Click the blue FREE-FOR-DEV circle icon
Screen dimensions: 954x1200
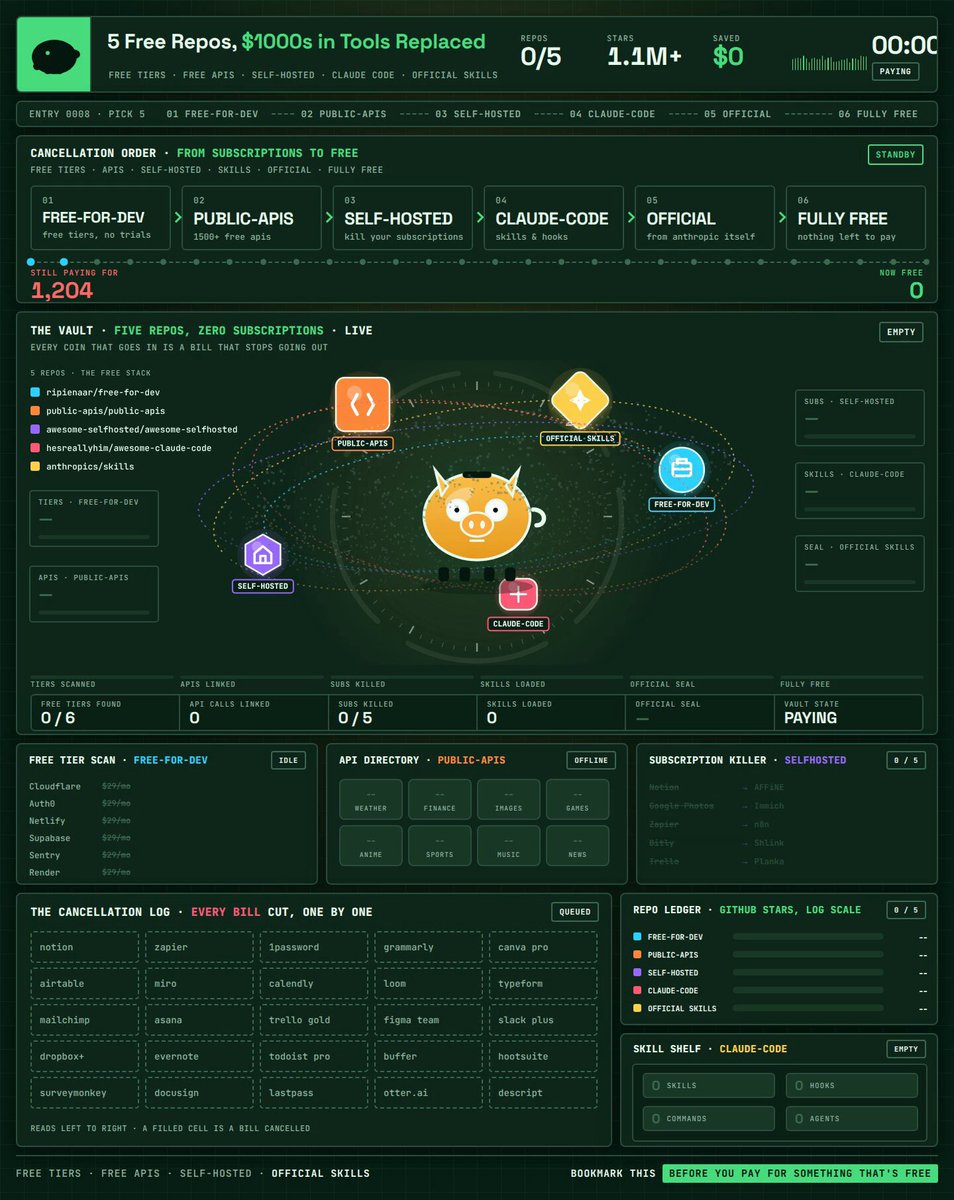[682, 469]
